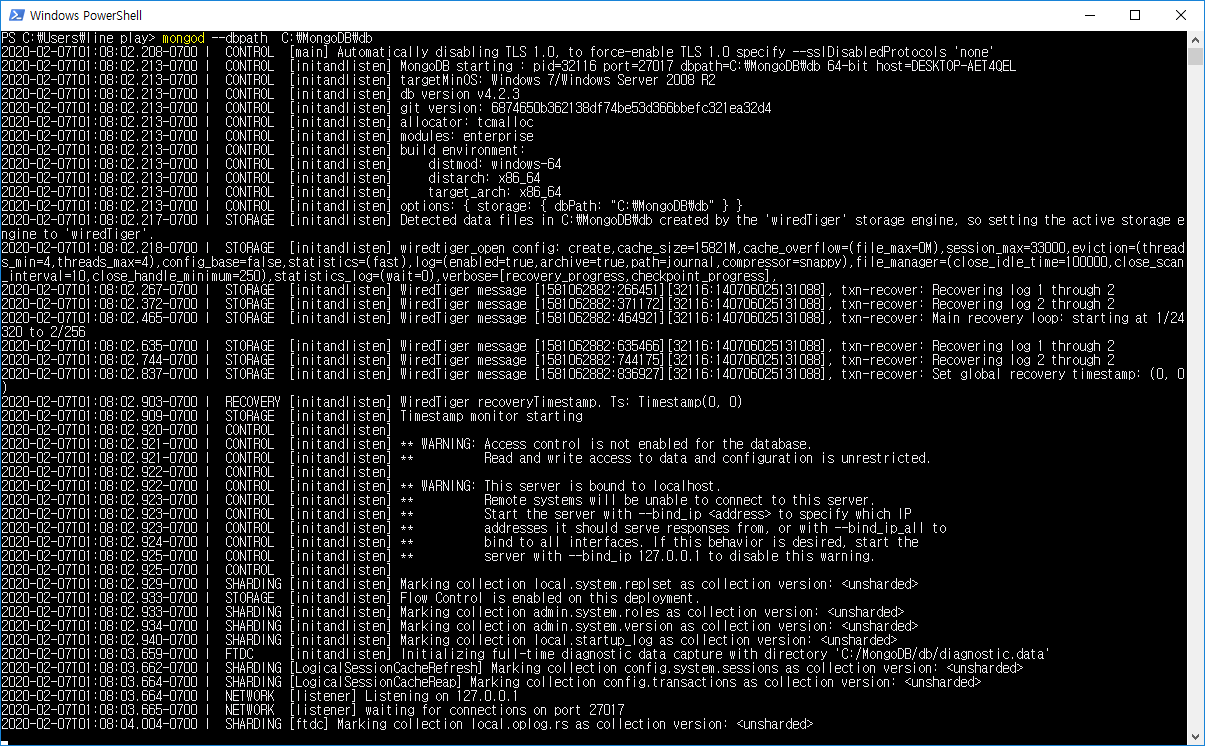Click the "distmod: windows-64" text
Image resolution: width=1205 pixels, height=746 pixels.
coord(495,164)
